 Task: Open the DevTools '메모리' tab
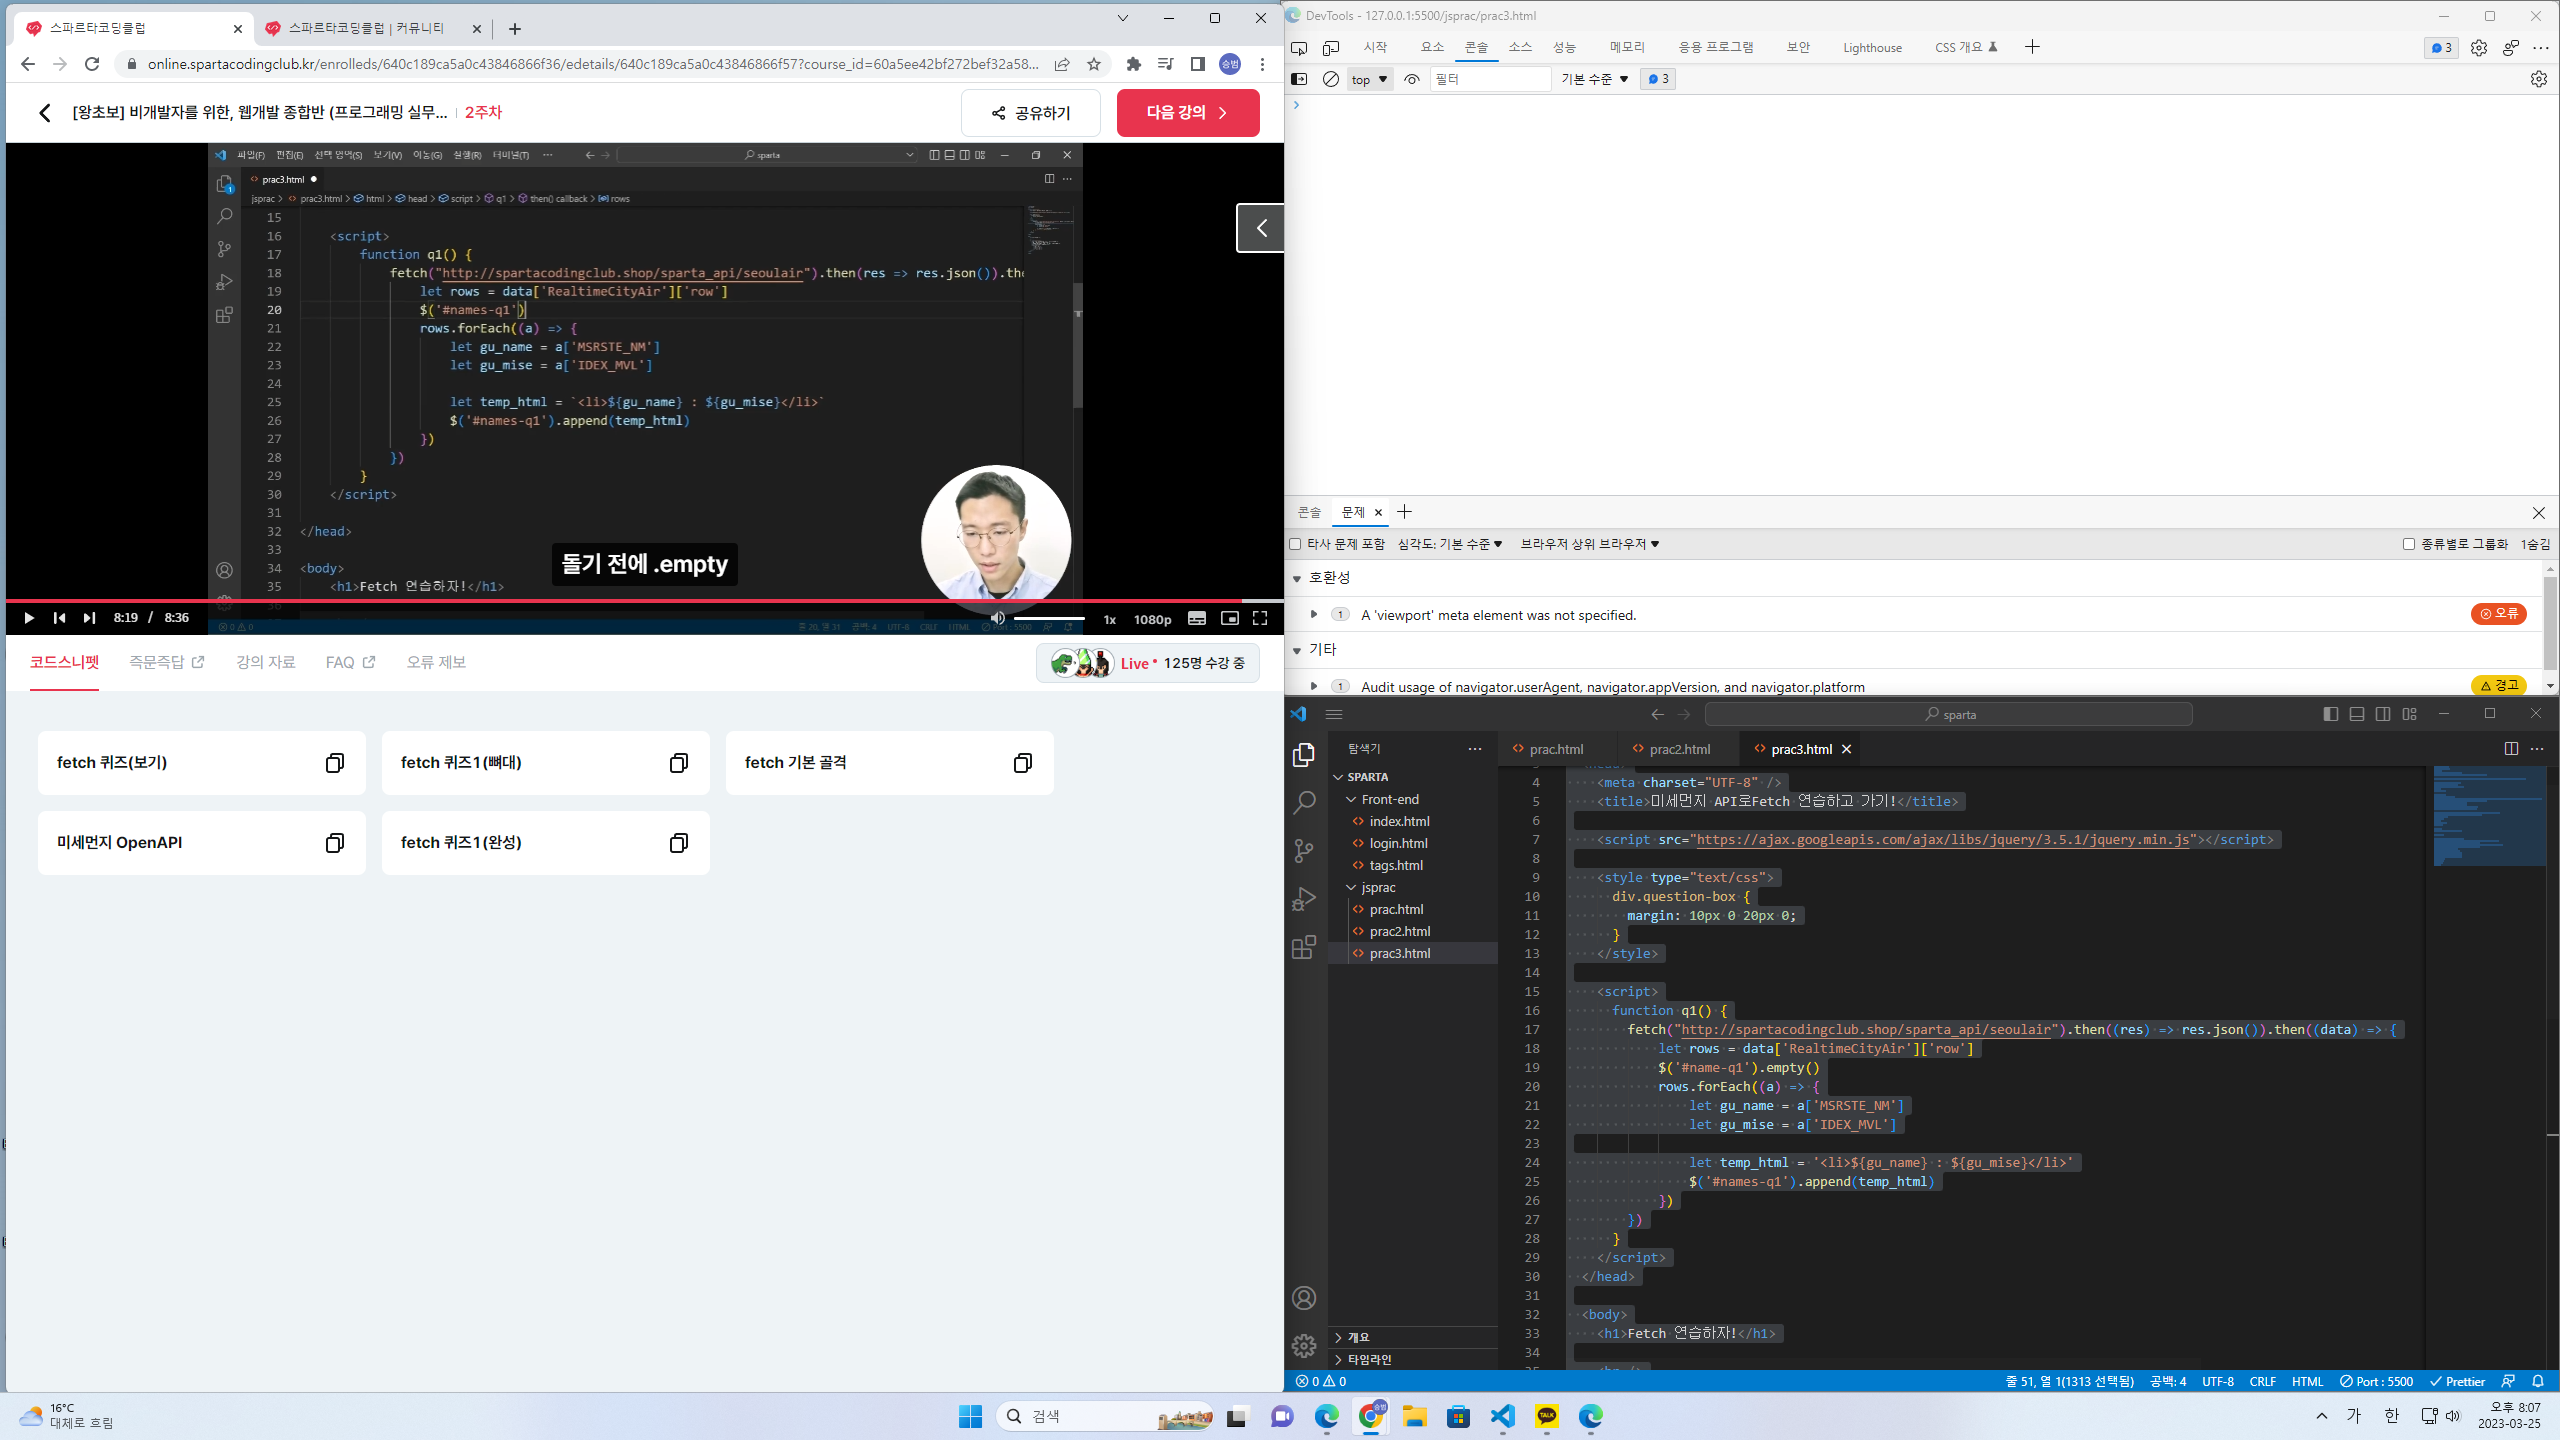pyautogui.click(x=1627, y=47)
